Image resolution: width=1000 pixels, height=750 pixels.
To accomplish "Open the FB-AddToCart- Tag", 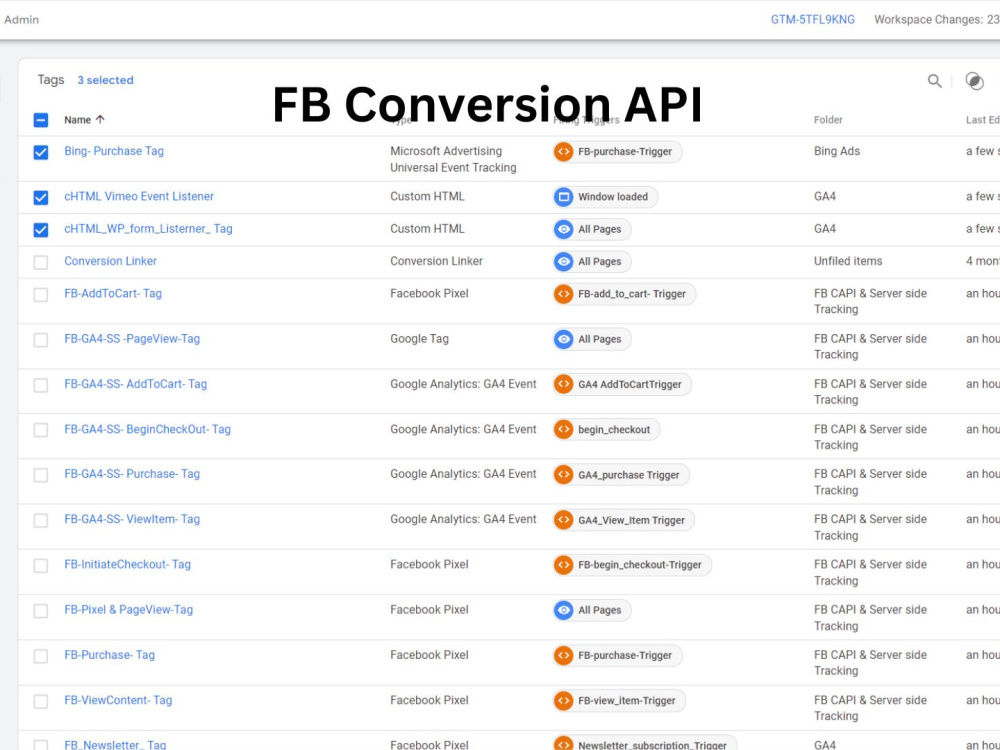I will tap(113, 293).
